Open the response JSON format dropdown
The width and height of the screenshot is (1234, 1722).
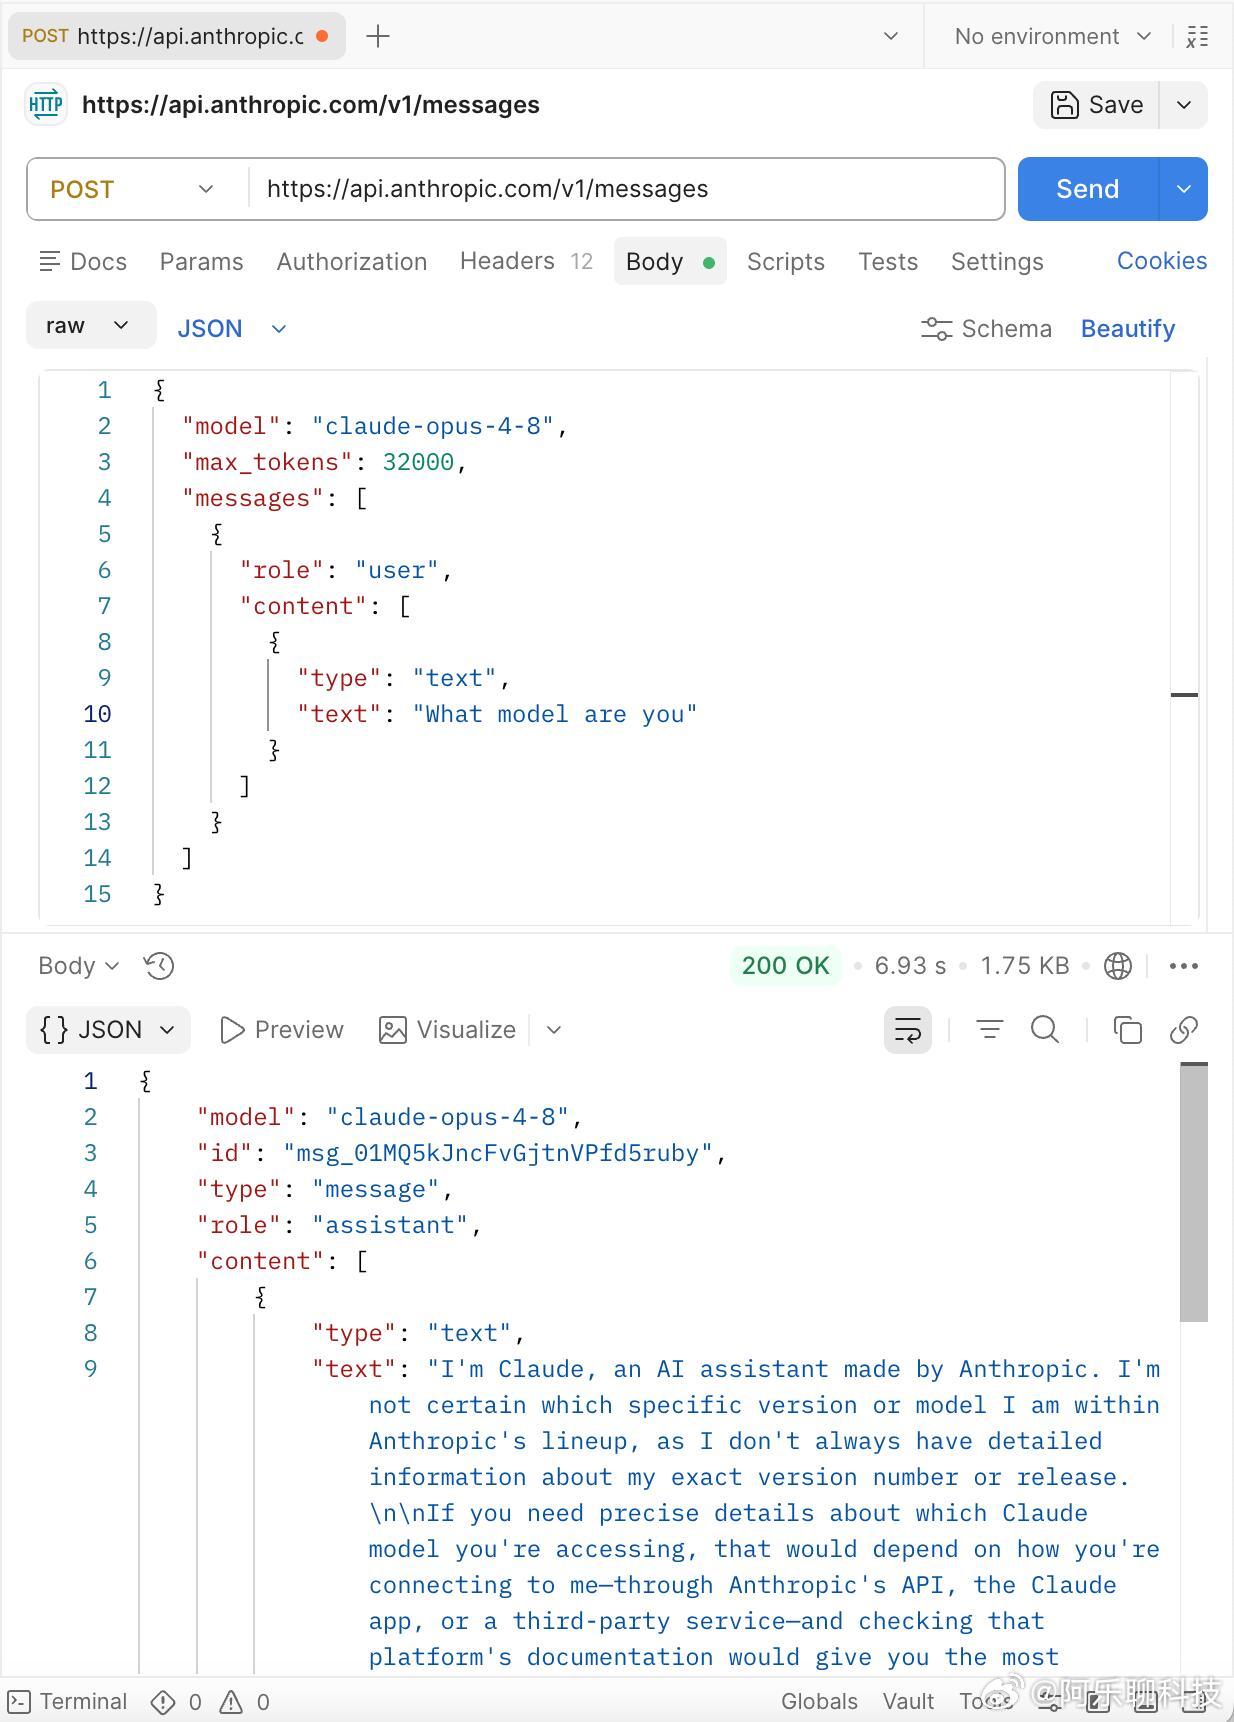point(108,1030)
